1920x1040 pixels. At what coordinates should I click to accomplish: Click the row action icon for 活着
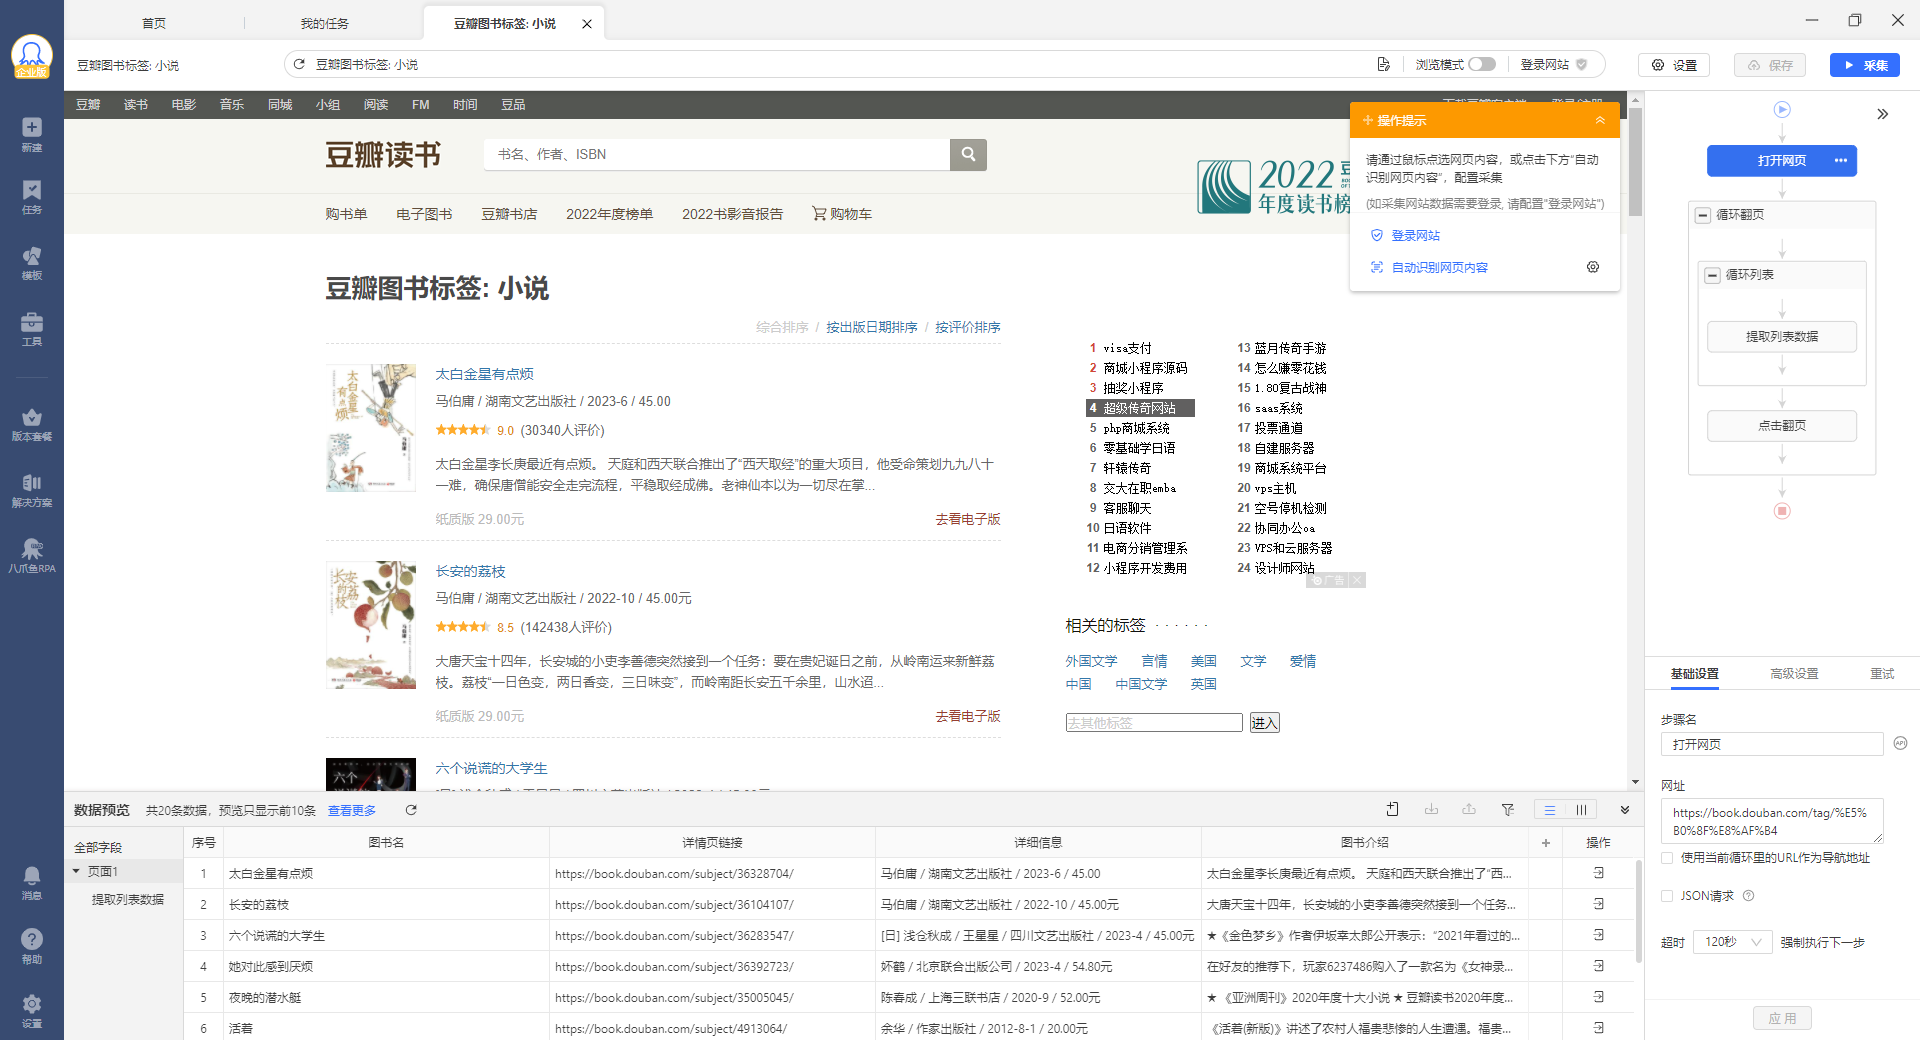[1598, 1028]
